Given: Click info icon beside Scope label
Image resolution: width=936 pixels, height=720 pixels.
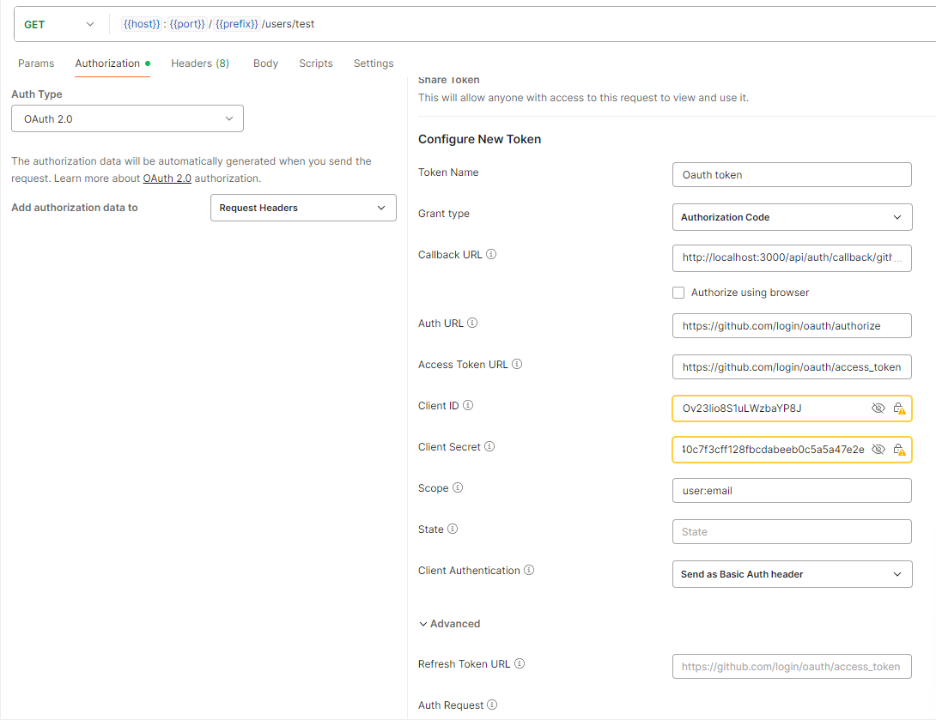Looking at the screenshot, I should 458,488.
